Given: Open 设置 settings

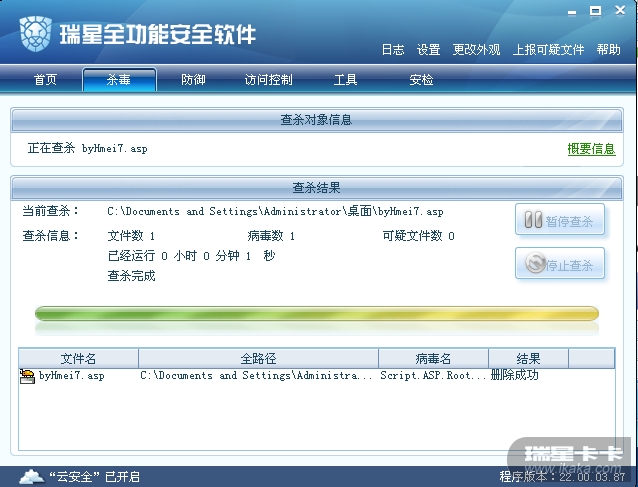Looking at the screenshot, I should 428,50.
